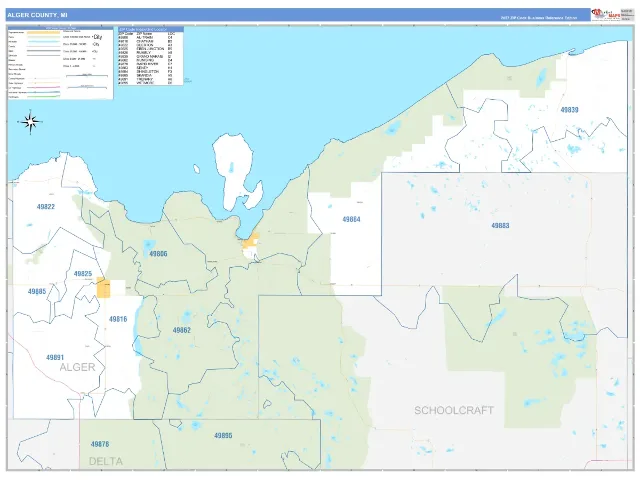640x480 pixels.
Task: Select the 49883 ZIP code label
Action: tap(500, 226)
